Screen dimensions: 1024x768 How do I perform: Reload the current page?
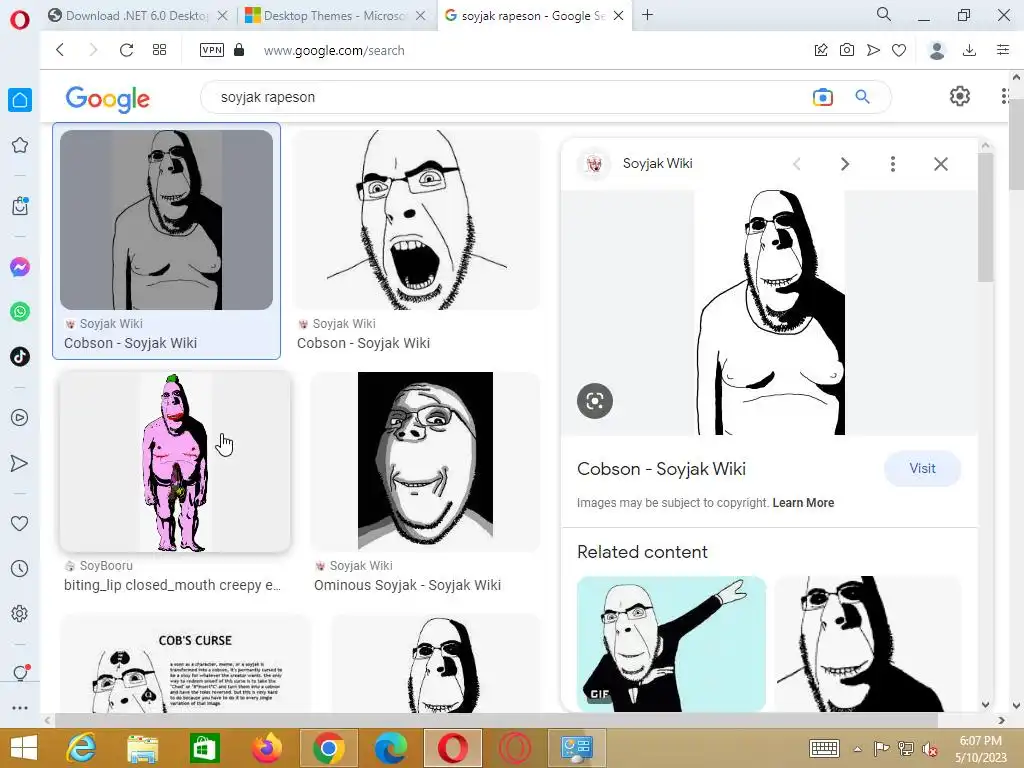pos(126,50)
